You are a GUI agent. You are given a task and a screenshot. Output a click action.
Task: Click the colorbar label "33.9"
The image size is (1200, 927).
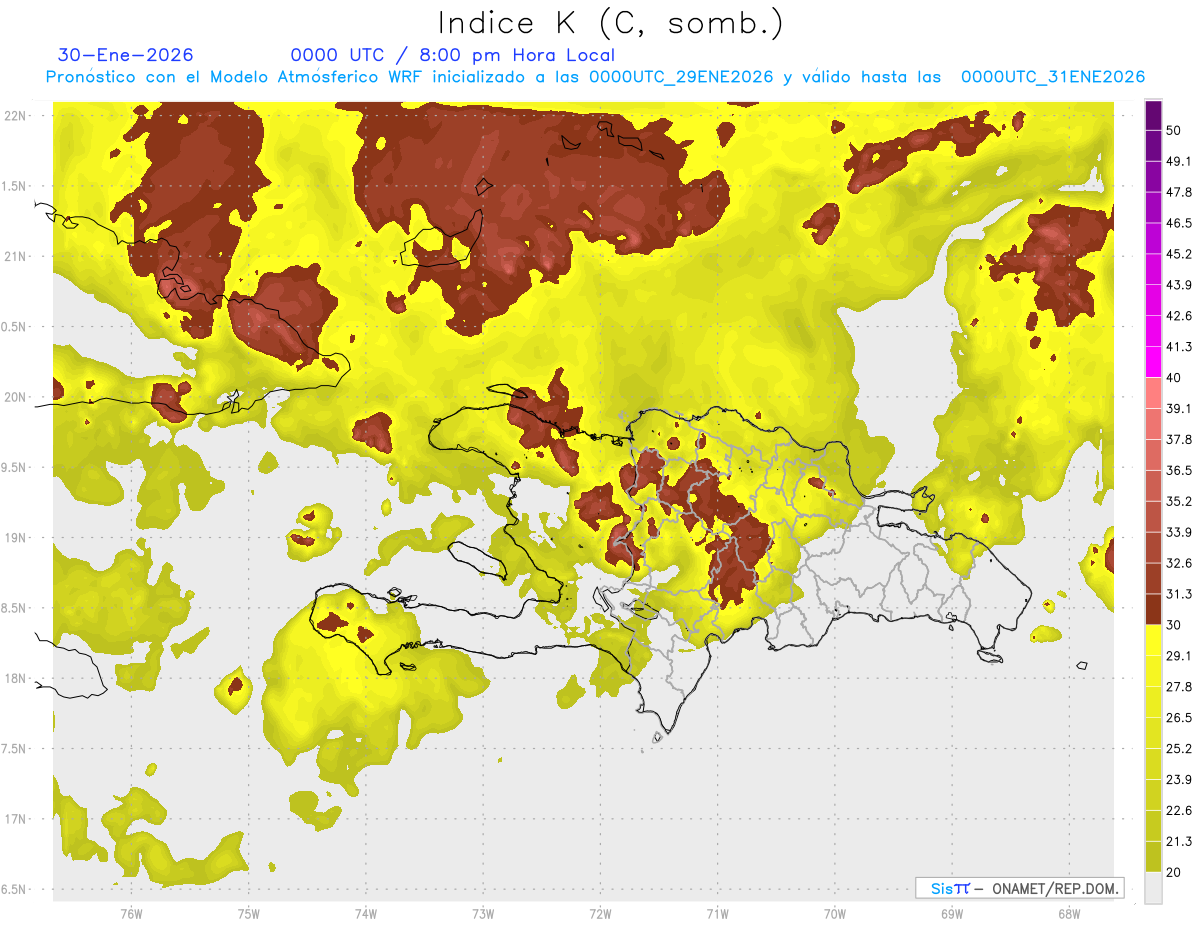[1179, 532]
